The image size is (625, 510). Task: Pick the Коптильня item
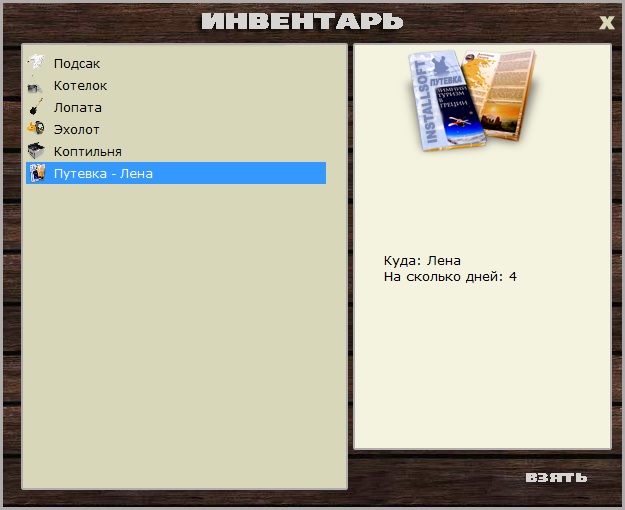tap(176, 151)
